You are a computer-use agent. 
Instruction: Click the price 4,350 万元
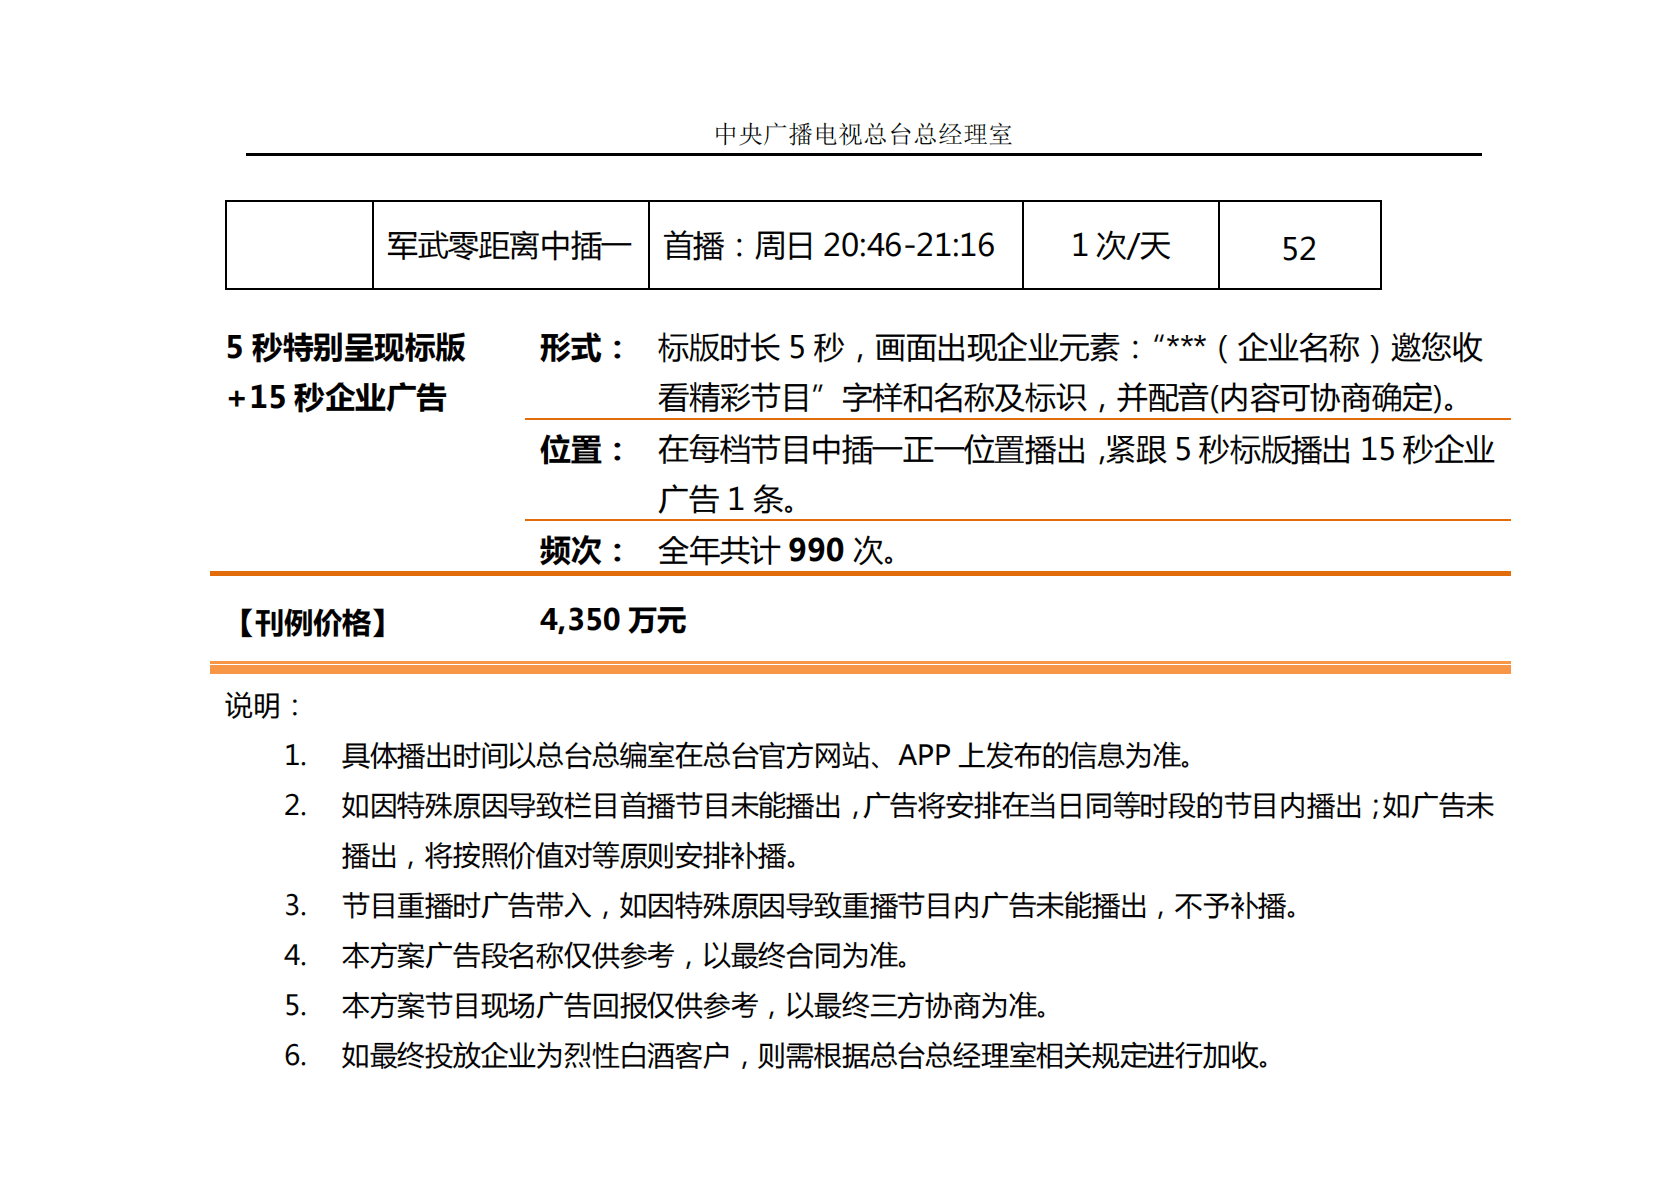(613, 620)
